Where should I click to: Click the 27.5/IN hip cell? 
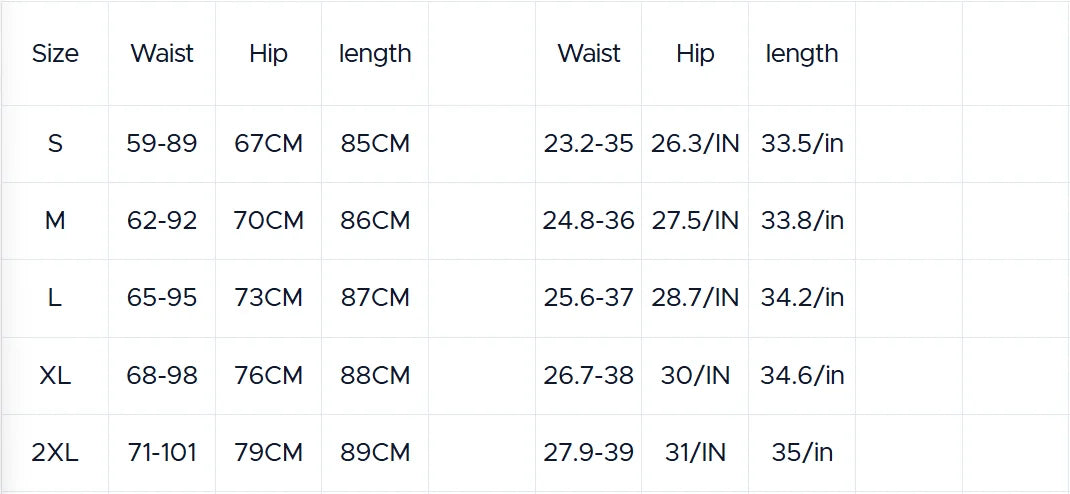pyautogui.click(x=695, y=221)
